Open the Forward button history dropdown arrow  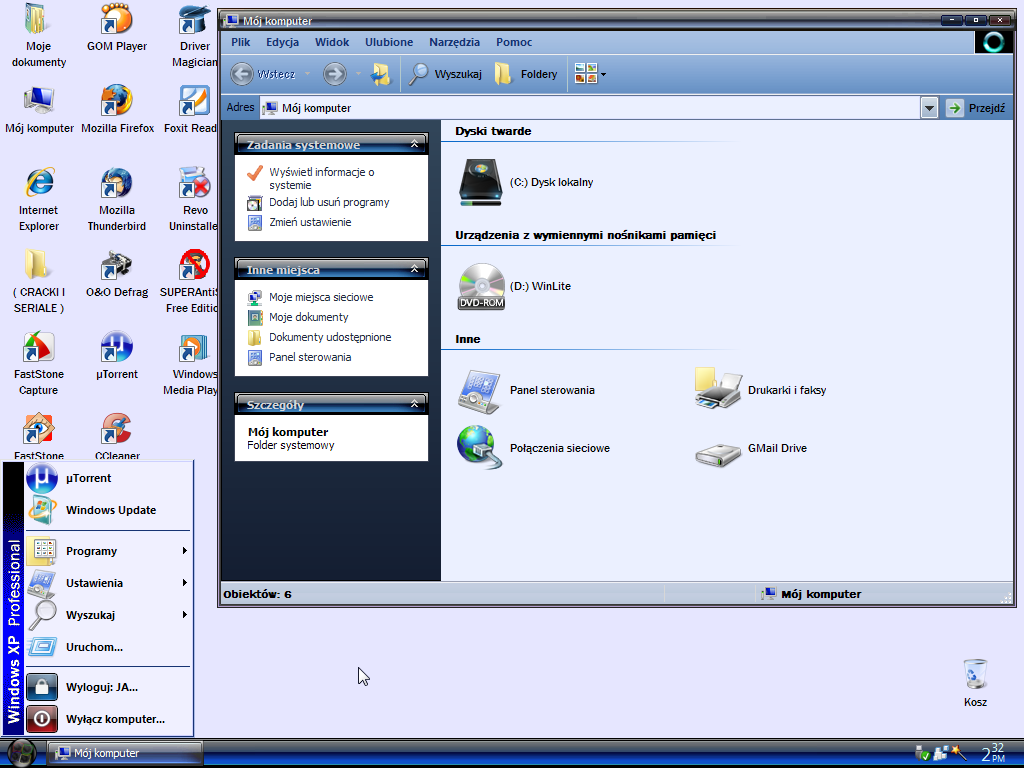(x=358, y=74)
